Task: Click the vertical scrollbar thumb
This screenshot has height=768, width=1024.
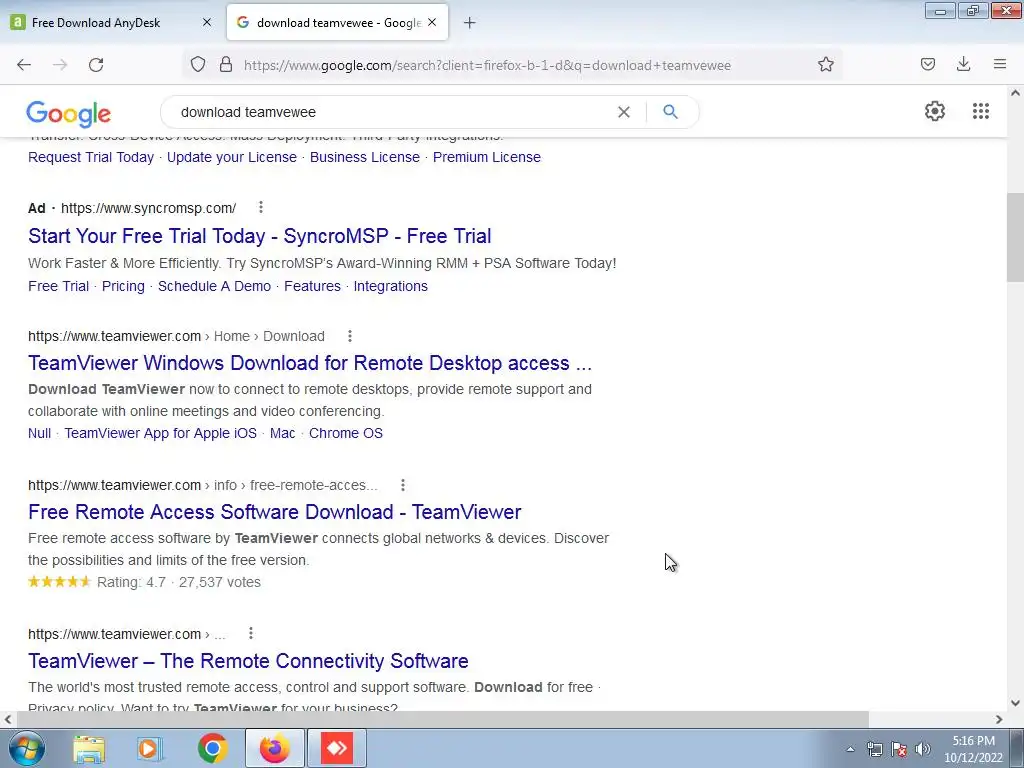Action: pyautogui.click(x=1015, y=238)
